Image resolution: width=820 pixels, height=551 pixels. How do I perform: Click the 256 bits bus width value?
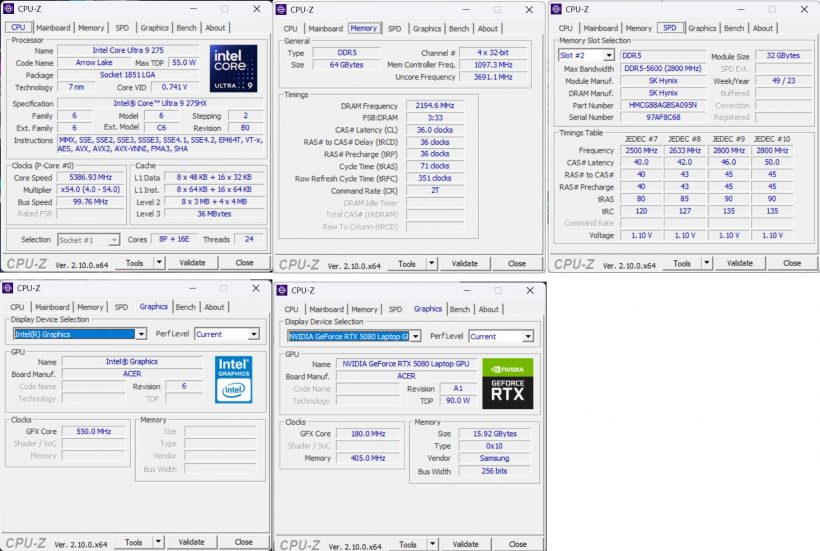(495, 471)
